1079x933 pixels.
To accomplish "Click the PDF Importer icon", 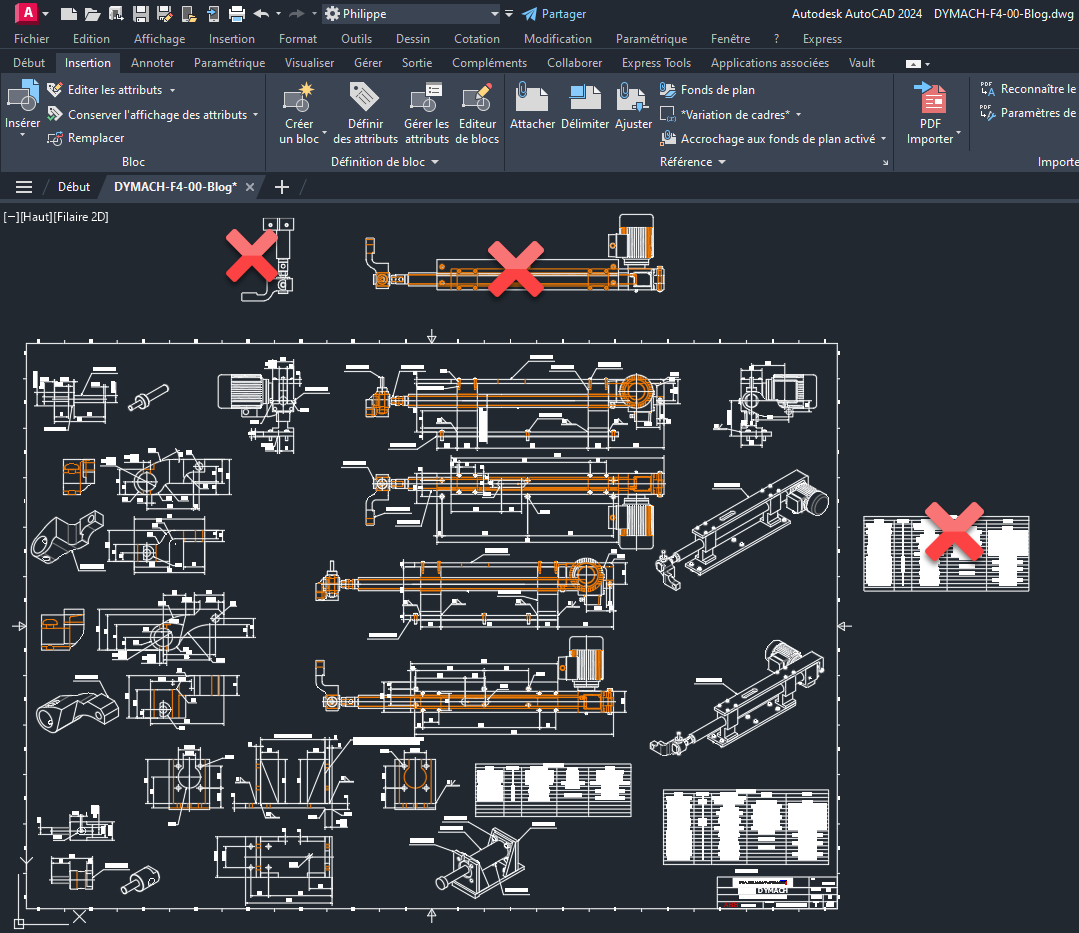I will coord(932,100).
